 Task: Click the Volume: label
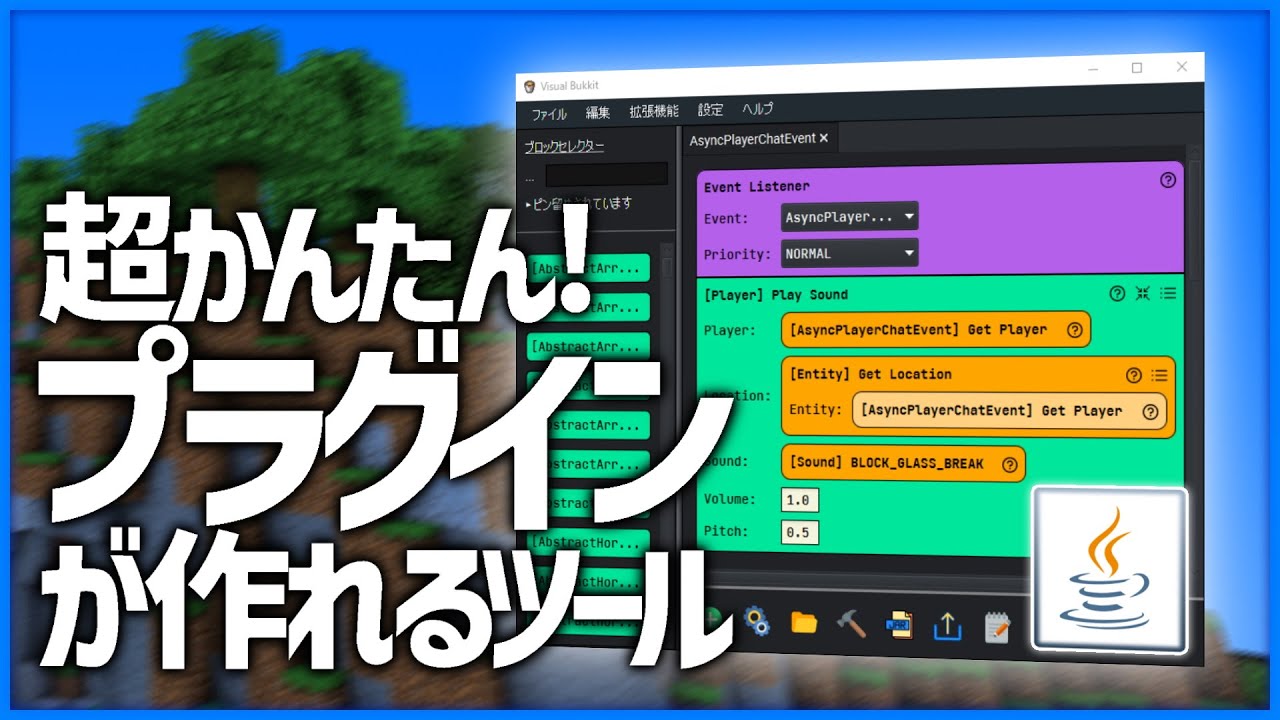(x=730, y=499)
